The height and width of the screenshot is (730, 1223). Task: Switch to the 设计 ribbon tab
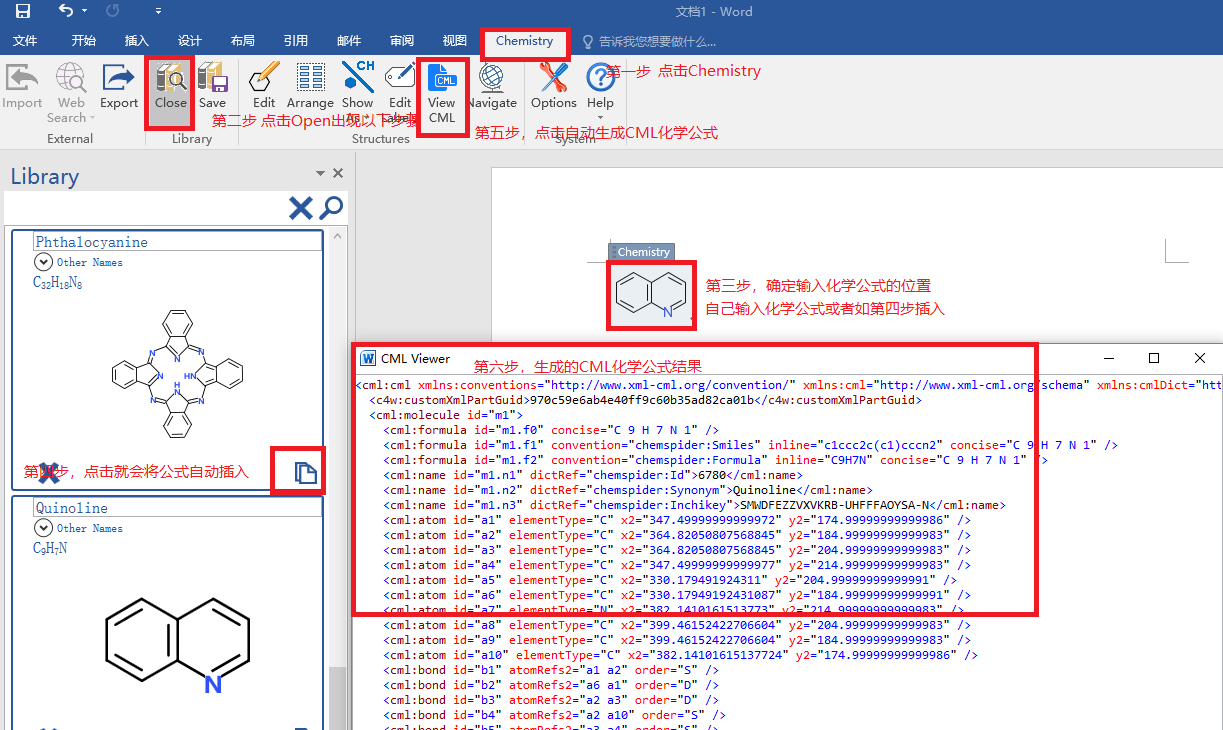(x=190, y=41)
